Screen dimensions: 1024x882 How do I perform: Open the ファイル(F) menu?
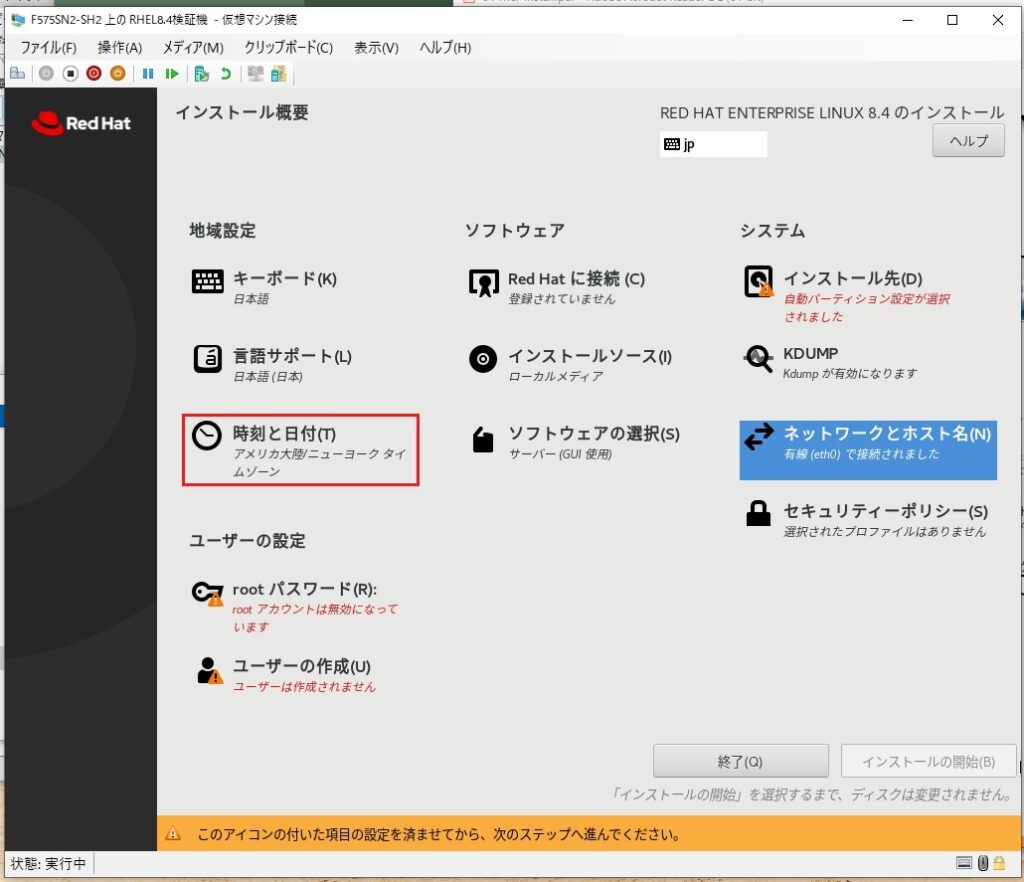click(48, 48)
